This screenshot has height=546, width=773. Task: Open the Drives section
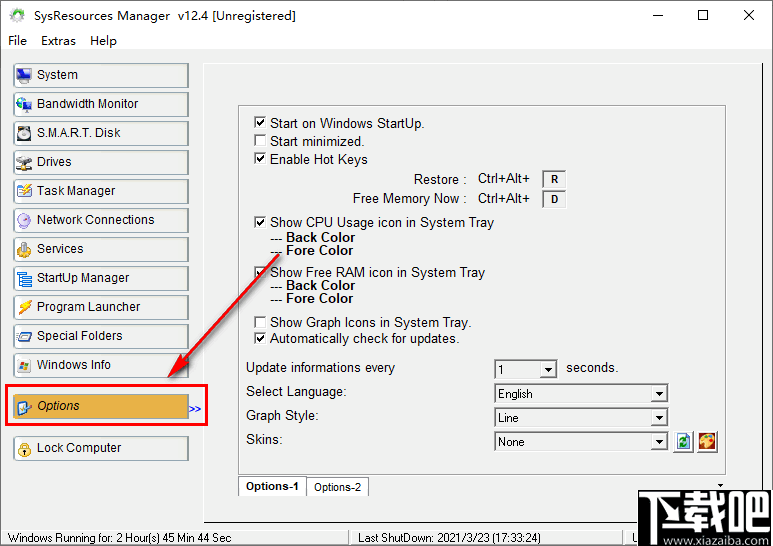(x=101, y=162)
